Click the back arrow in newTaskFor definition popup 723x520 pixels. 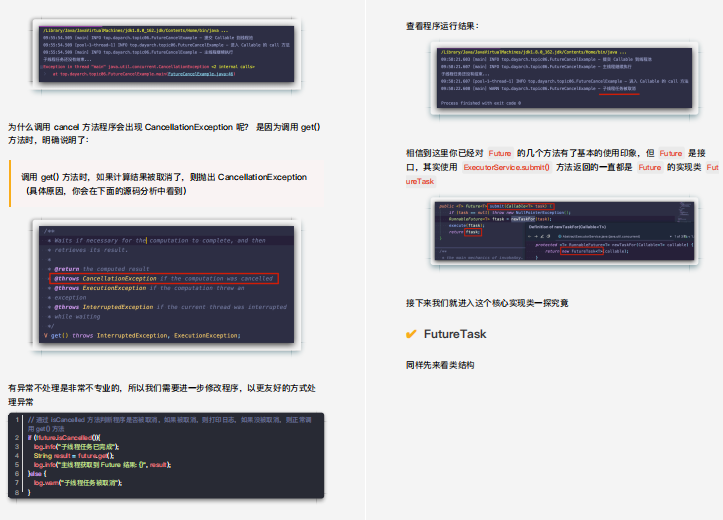click(530, 236)
